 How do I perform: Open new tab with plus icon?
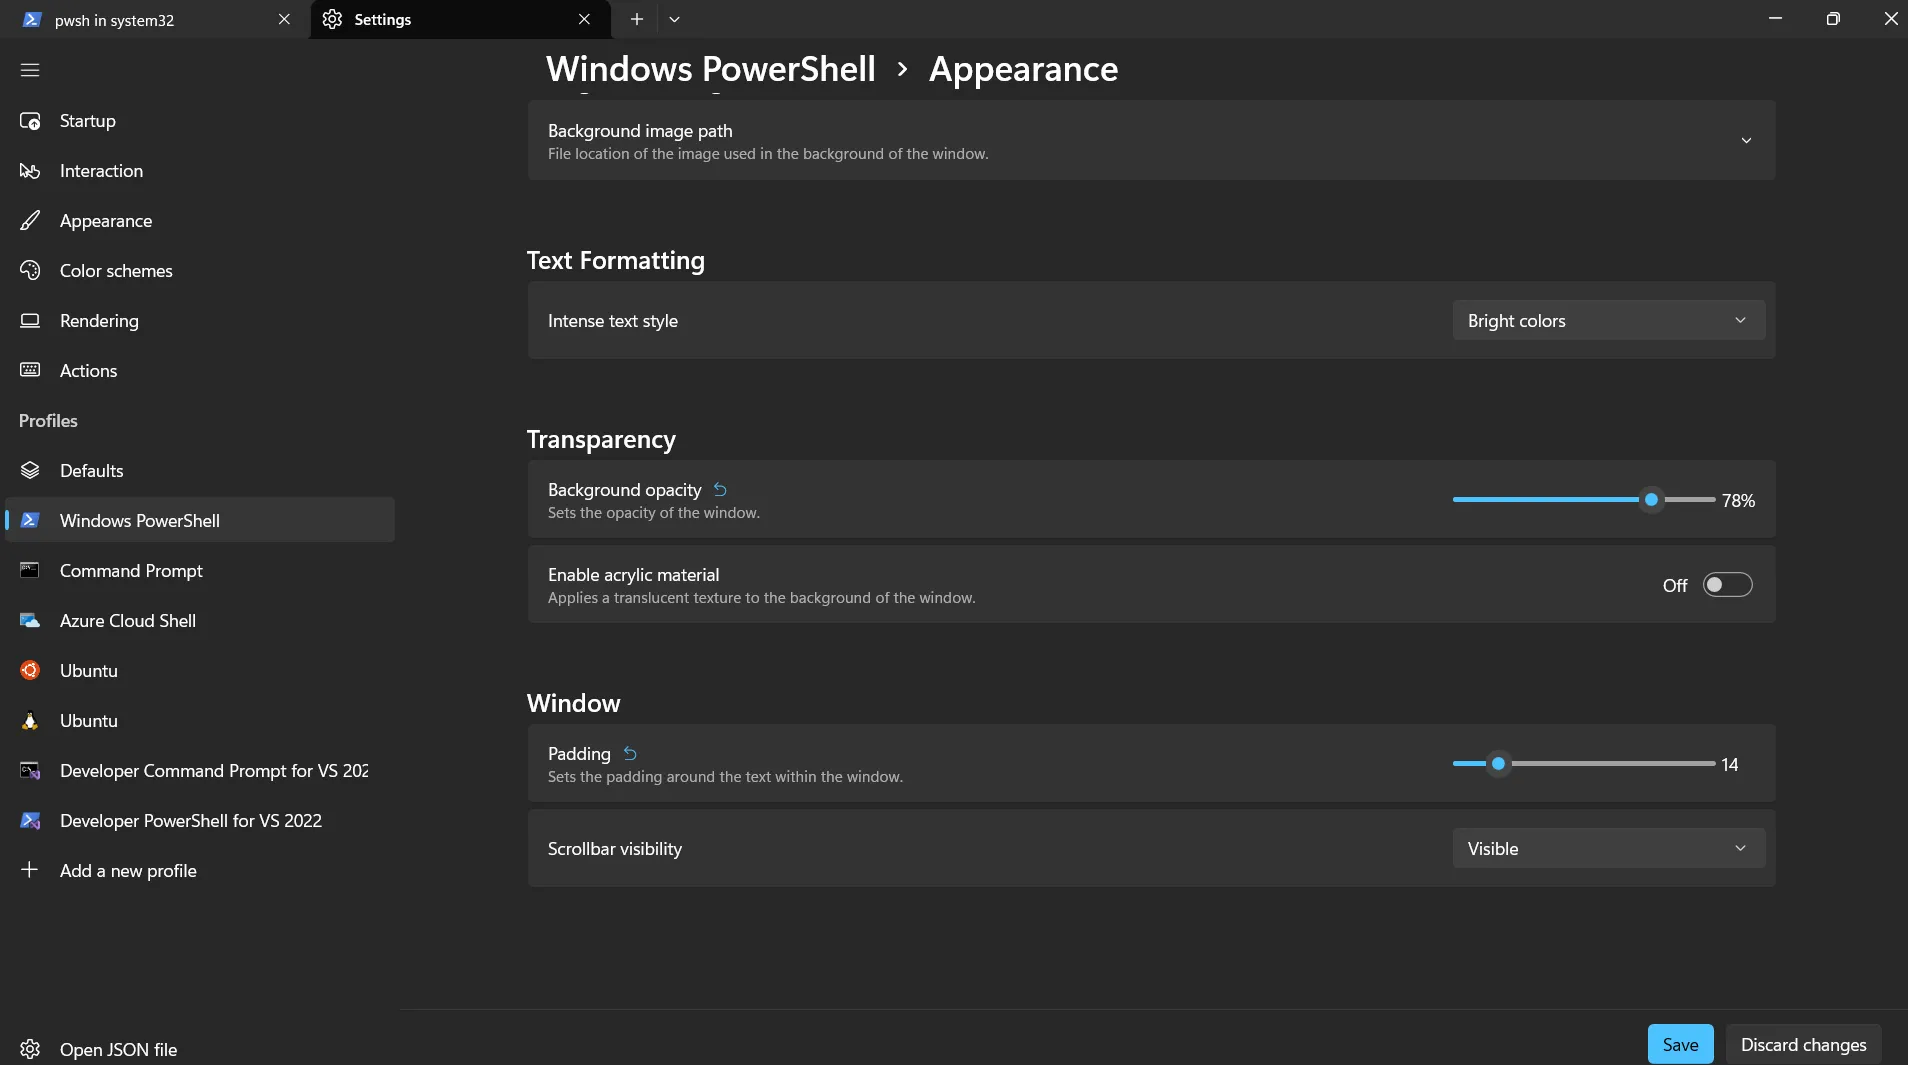[x=636, y=19]
